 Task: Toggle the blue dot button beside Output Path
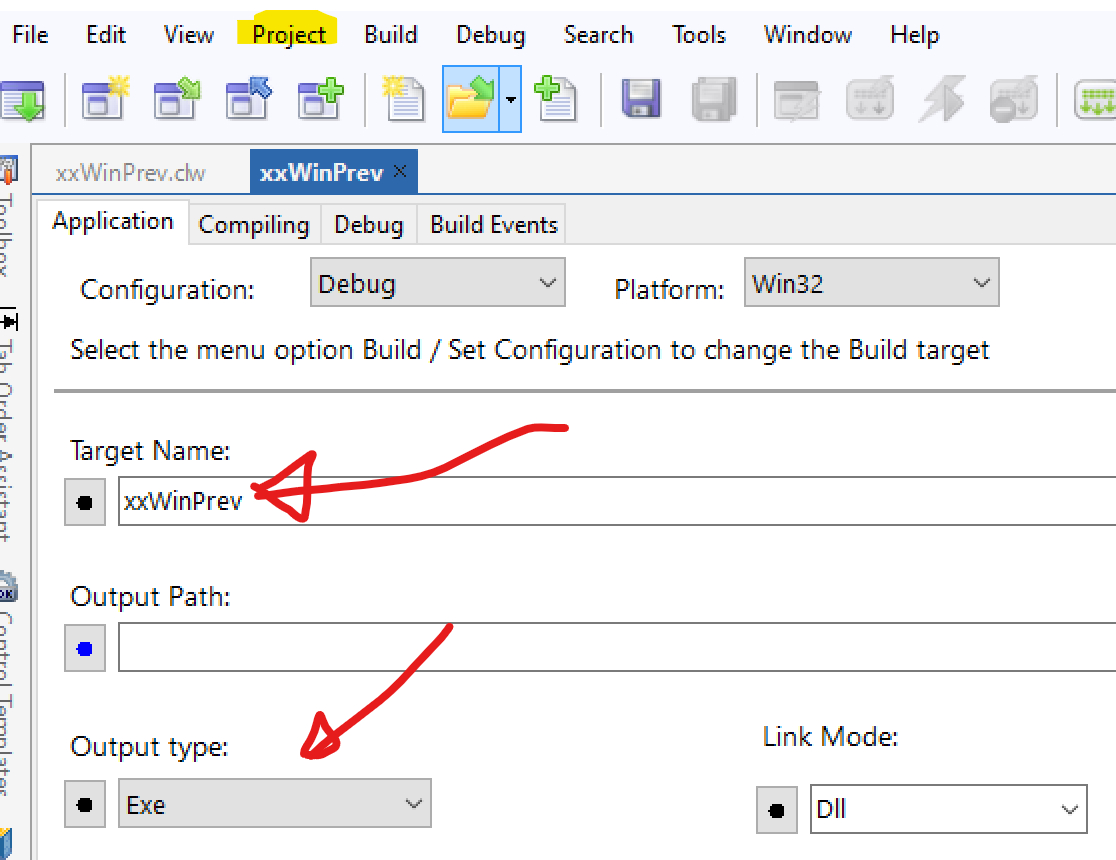[85, 649]
